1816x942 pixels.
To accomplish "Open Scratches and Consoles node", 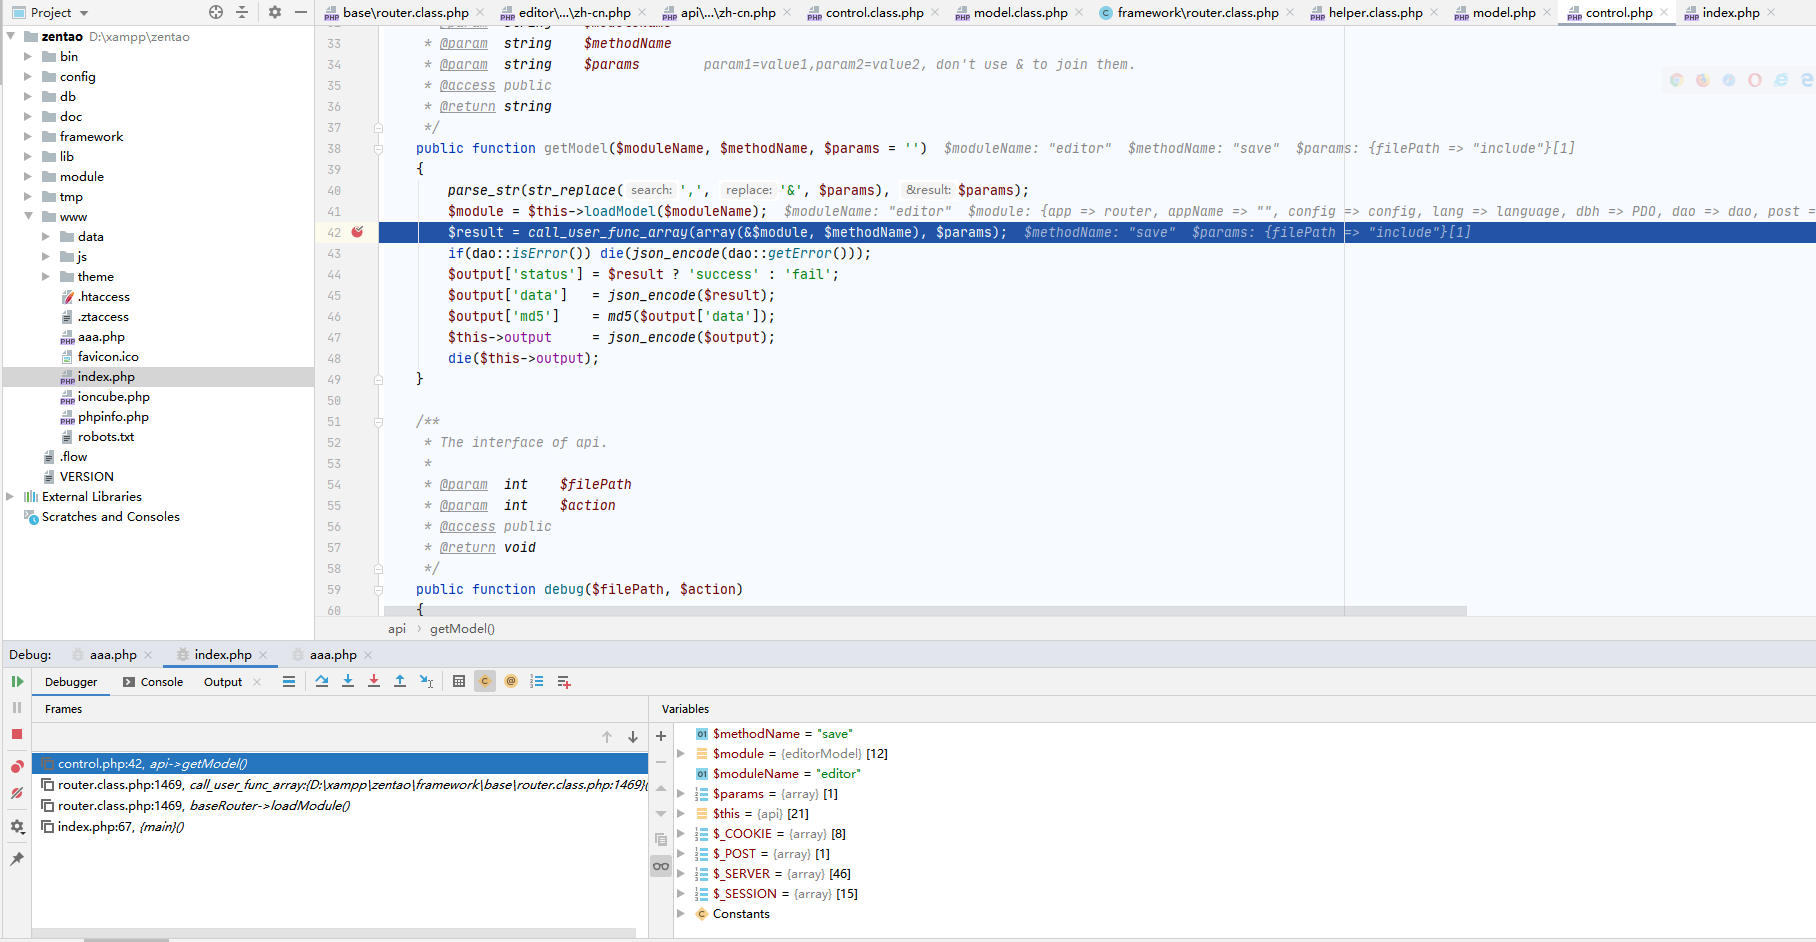I will click(x=111, y=517).
